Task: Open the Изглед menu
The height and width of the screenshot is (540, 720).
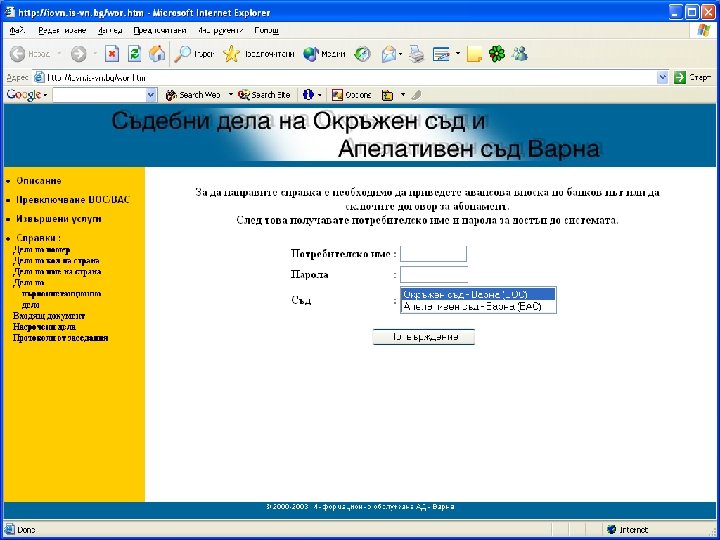Action: click(110, 30)
